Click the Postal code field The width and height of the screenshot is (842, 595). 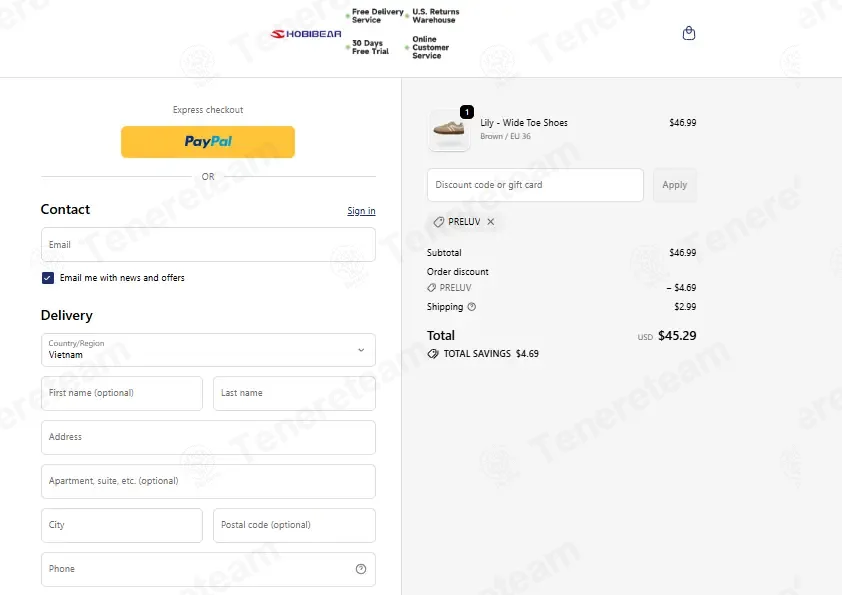coord(294,525)
